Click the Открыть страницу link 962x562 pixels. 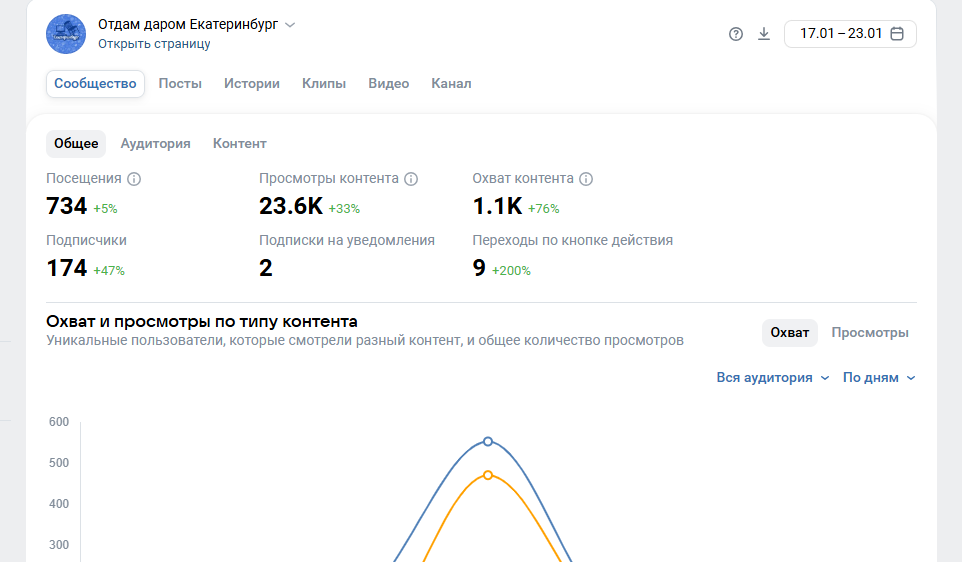click(154, 44)
